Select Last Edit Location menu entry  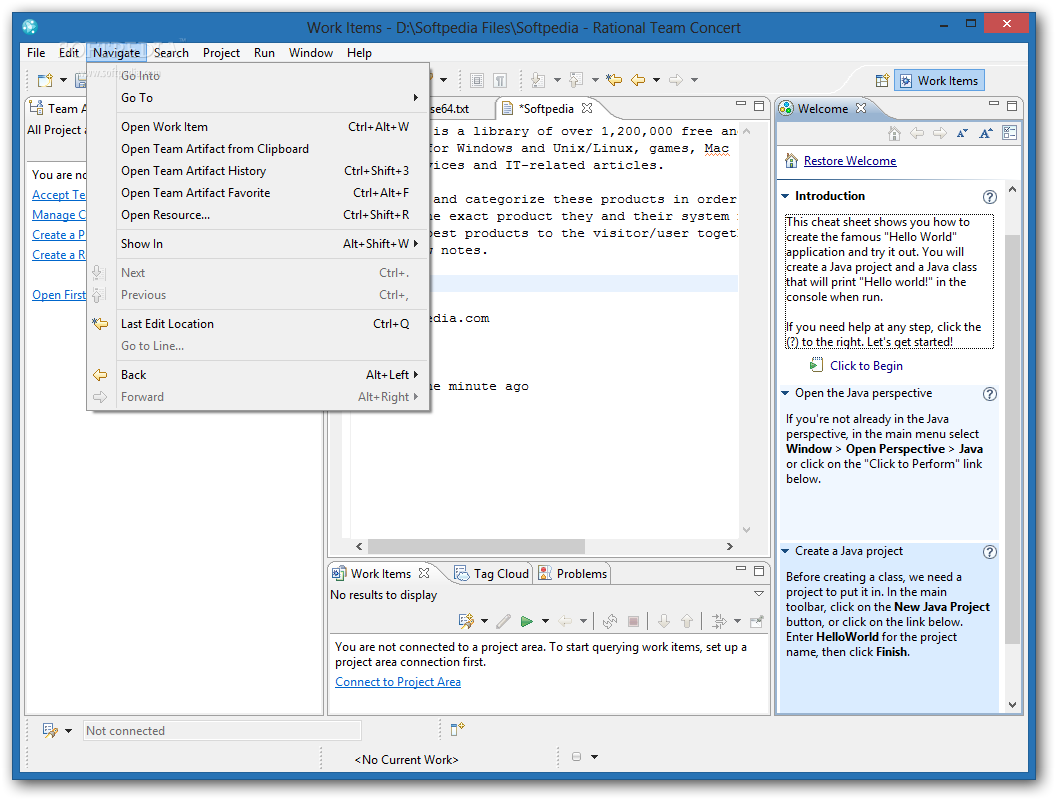(259, 324)
